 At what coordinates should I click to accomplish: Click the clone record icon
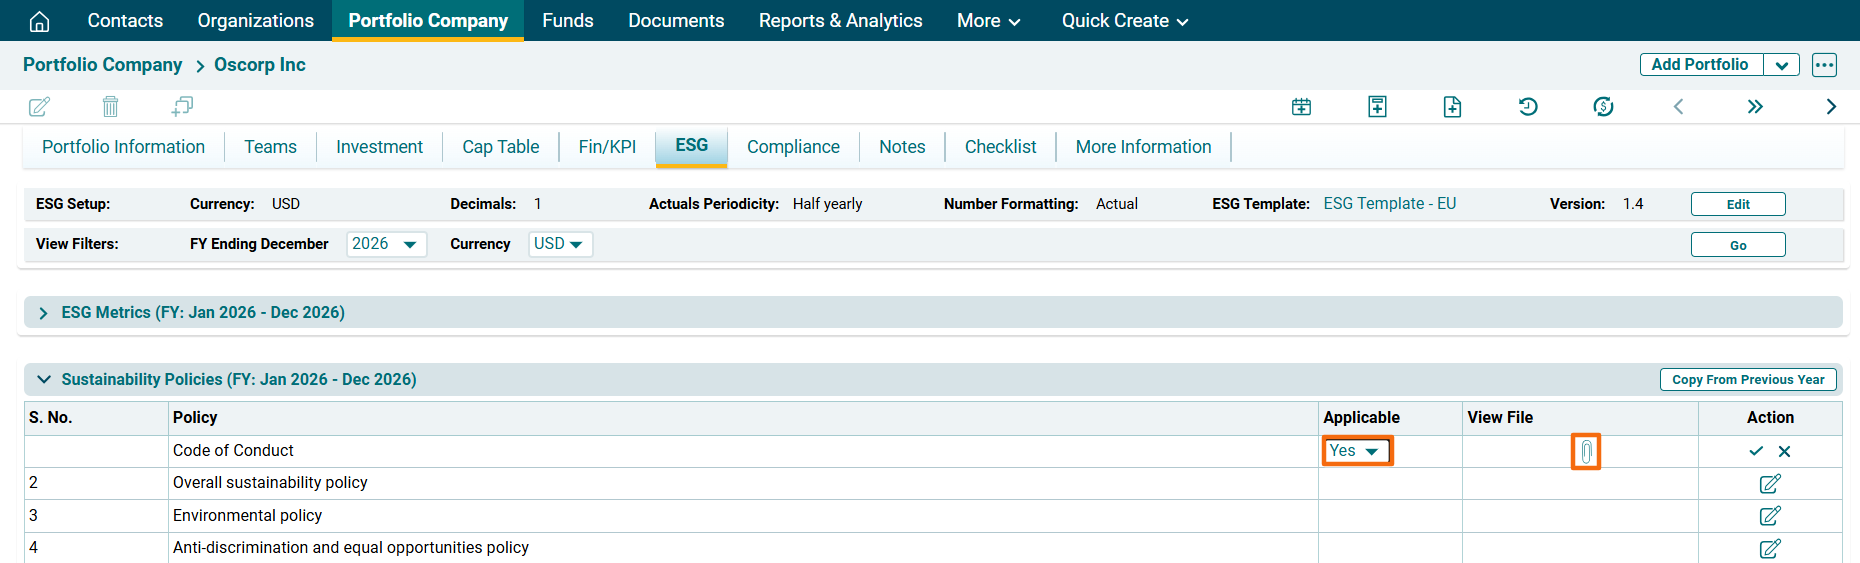[x=182, y=106]
